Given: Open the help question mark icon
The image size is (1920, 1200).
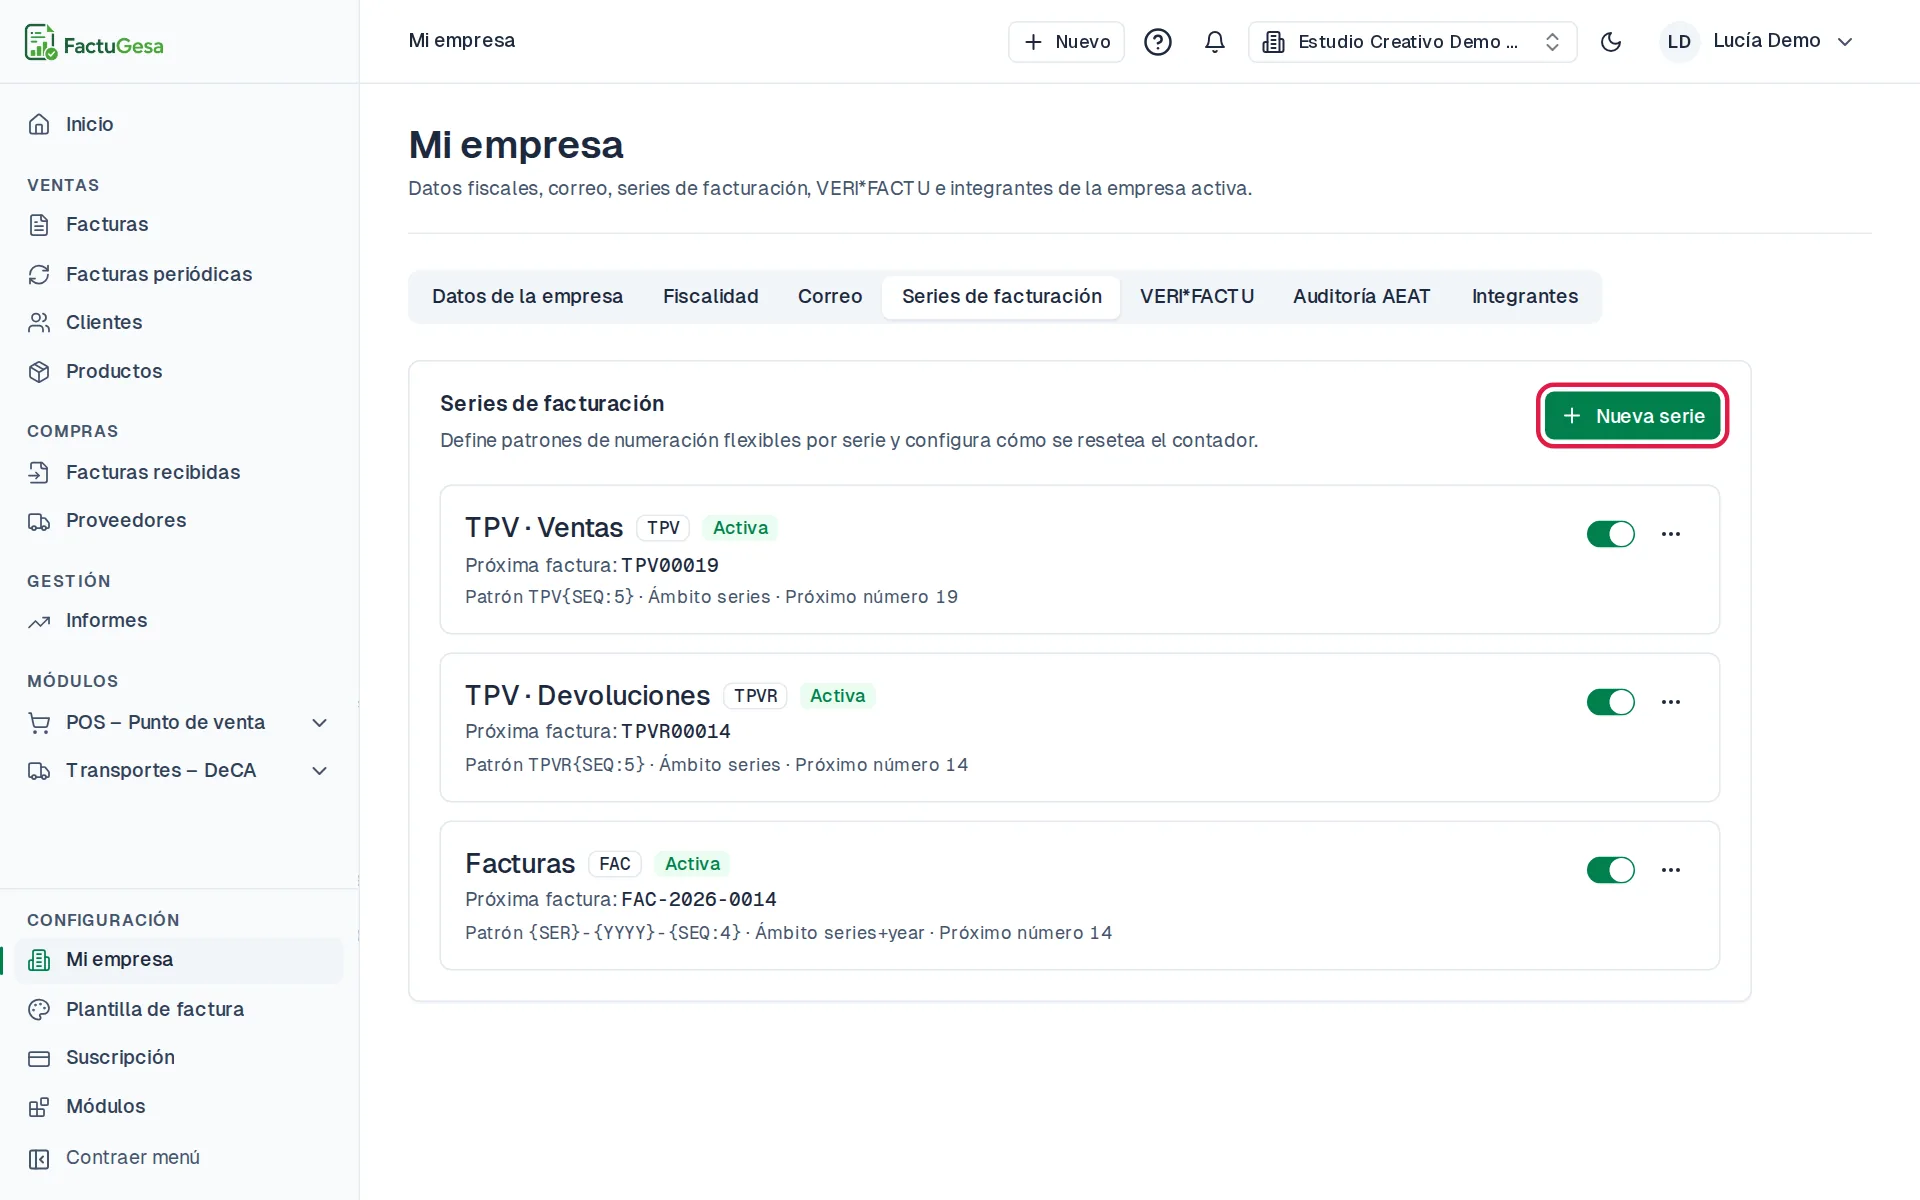Looking at the screenshot, I should pos(1157,42).
